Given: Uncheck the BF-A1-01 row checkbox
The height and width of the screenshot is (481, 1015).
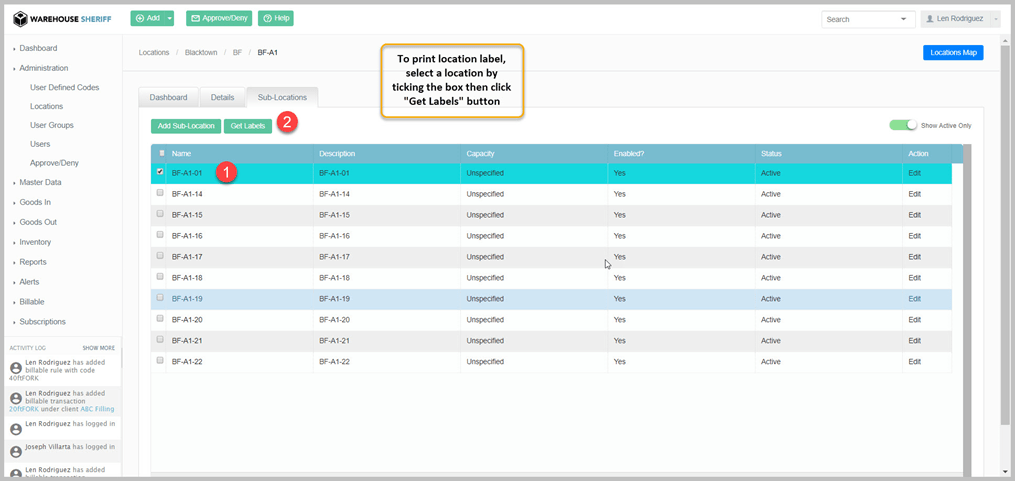Looking at the screenshot, I should click(160, 172).
